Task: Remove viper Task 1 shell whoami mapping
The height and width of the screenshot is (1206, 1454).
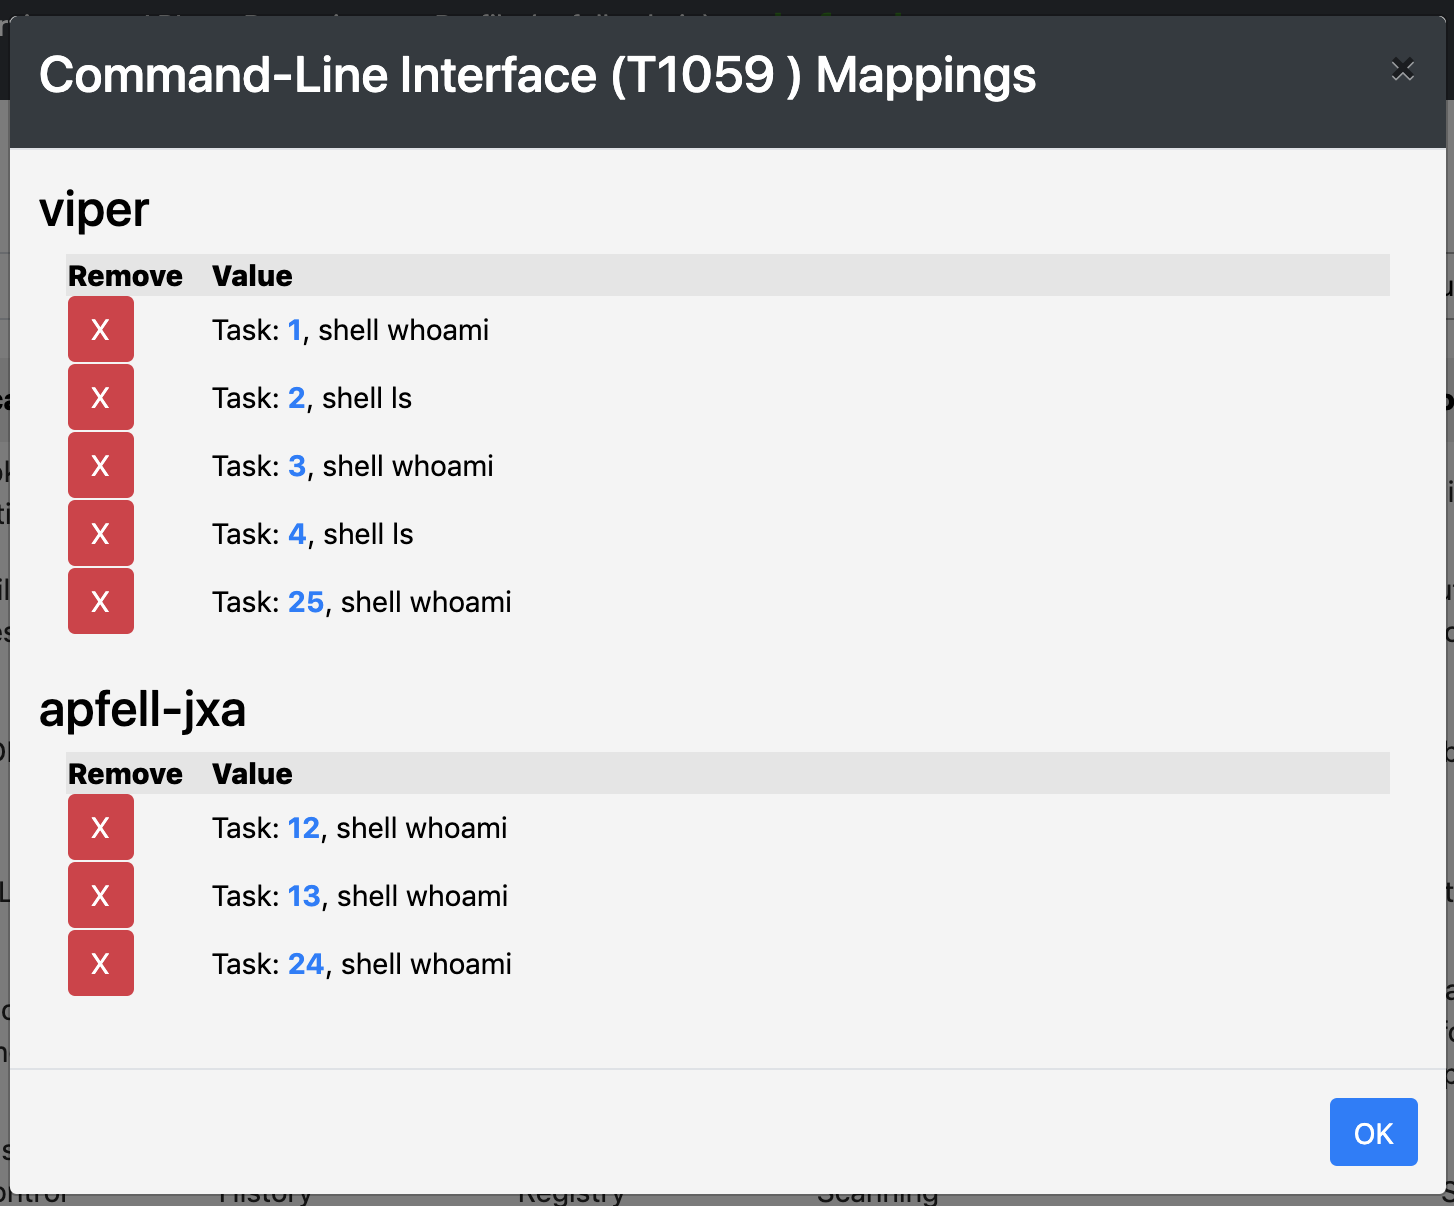Action: click(100, 330)
